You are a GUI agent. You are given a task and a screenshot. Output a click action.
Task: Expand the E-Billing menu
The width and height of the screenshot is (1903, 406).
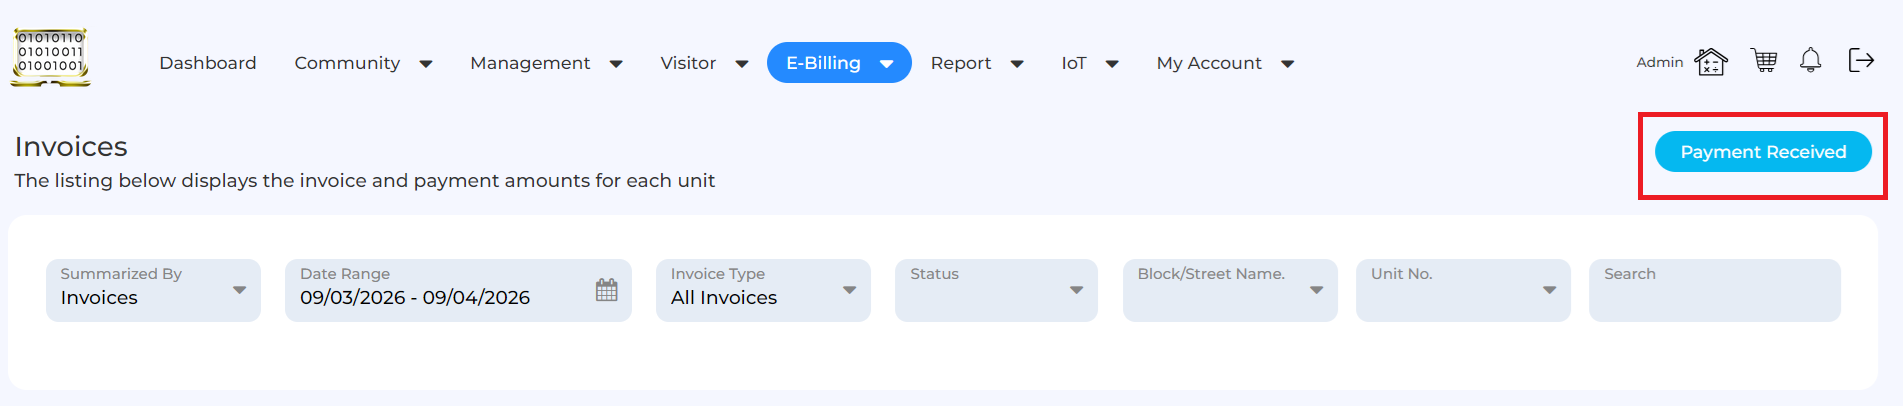(839, 63)
